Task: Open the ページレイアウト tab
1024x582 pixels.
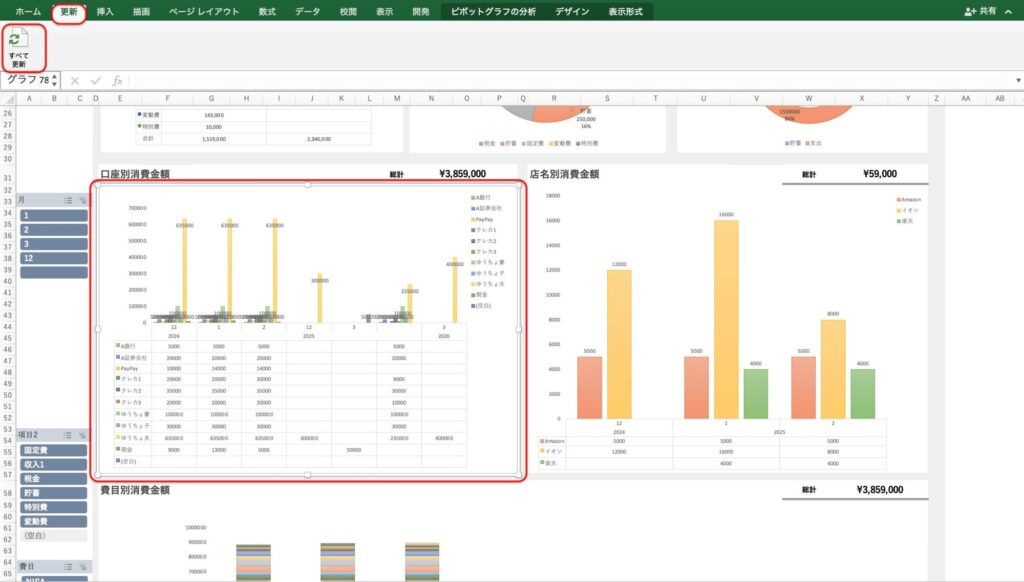Action: point(204,12)
